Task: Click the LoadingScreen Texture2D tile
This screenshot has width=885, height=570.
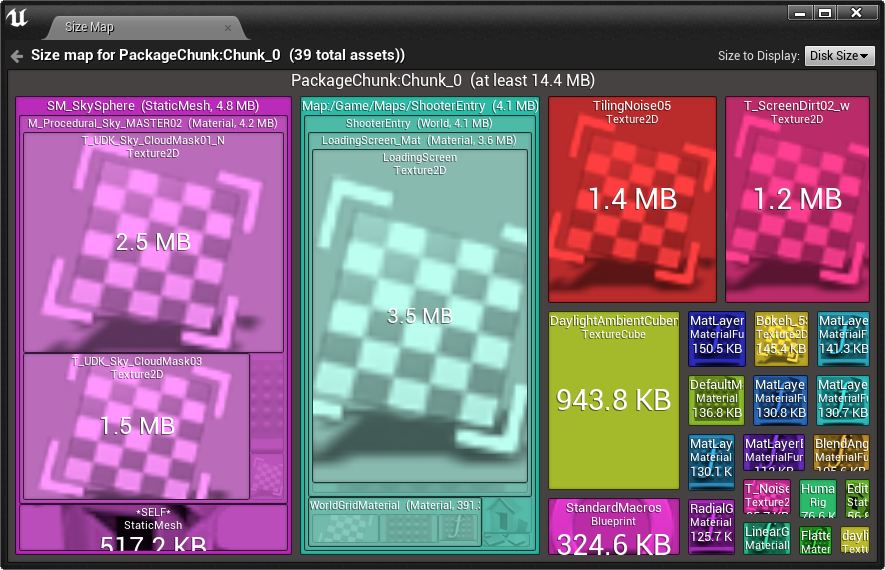Action: tap(420, 316)
